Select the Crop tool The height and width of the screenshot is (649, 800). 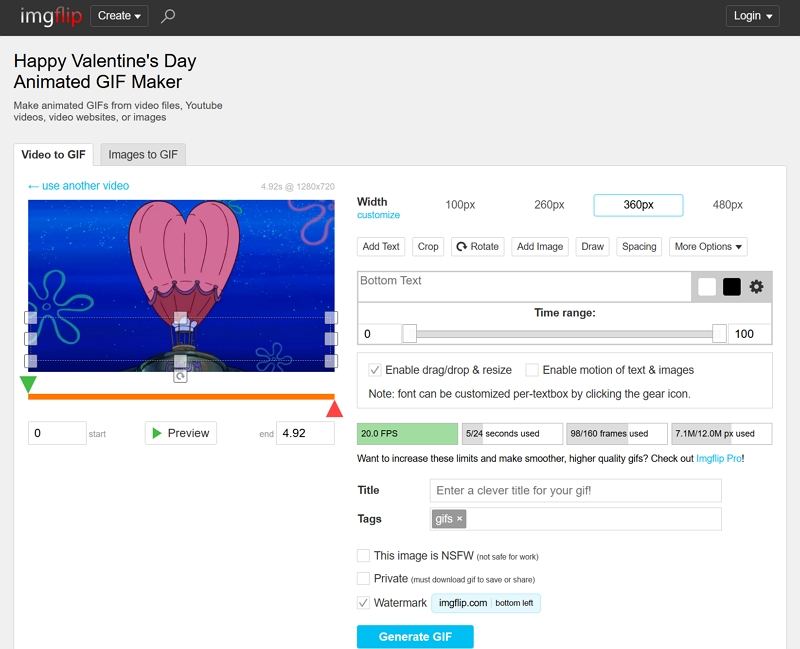tap(428, 246)
